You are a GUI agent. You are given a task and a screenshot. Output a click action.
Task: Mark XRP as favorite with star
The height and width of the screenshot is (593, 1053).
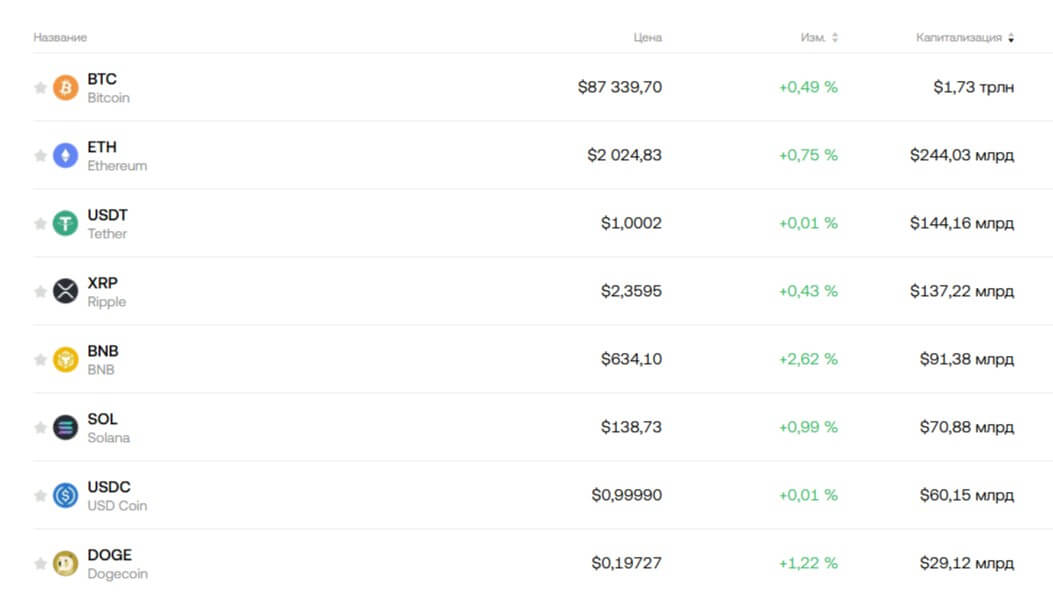coord(40,292)
